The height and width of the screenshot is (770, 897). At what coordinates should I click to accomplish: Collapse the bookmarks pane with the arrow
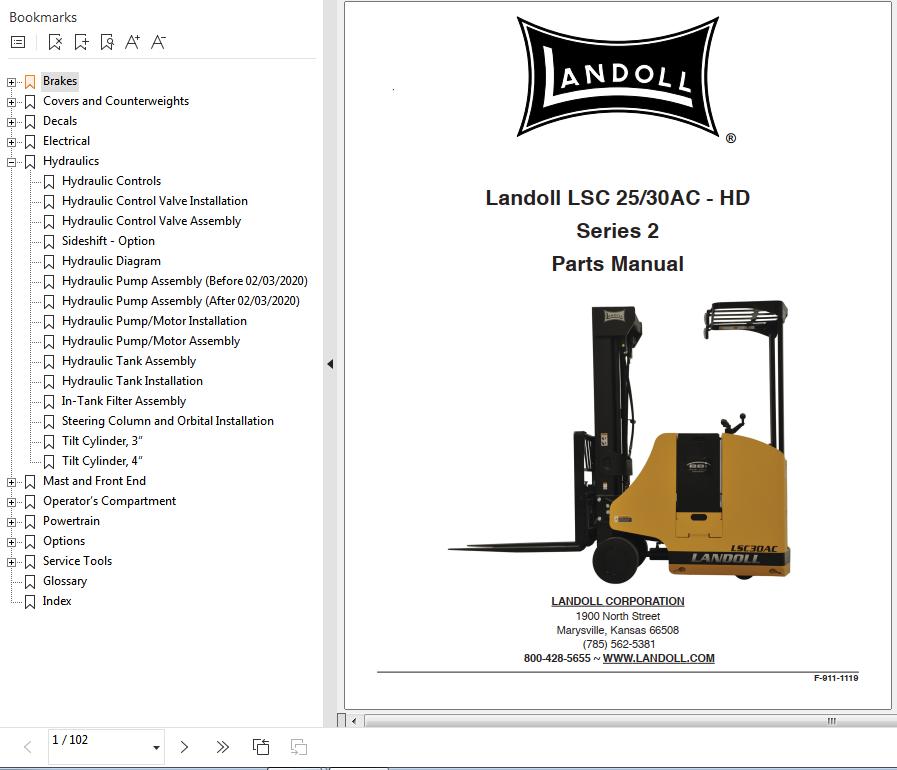click(x=330, y=364)
